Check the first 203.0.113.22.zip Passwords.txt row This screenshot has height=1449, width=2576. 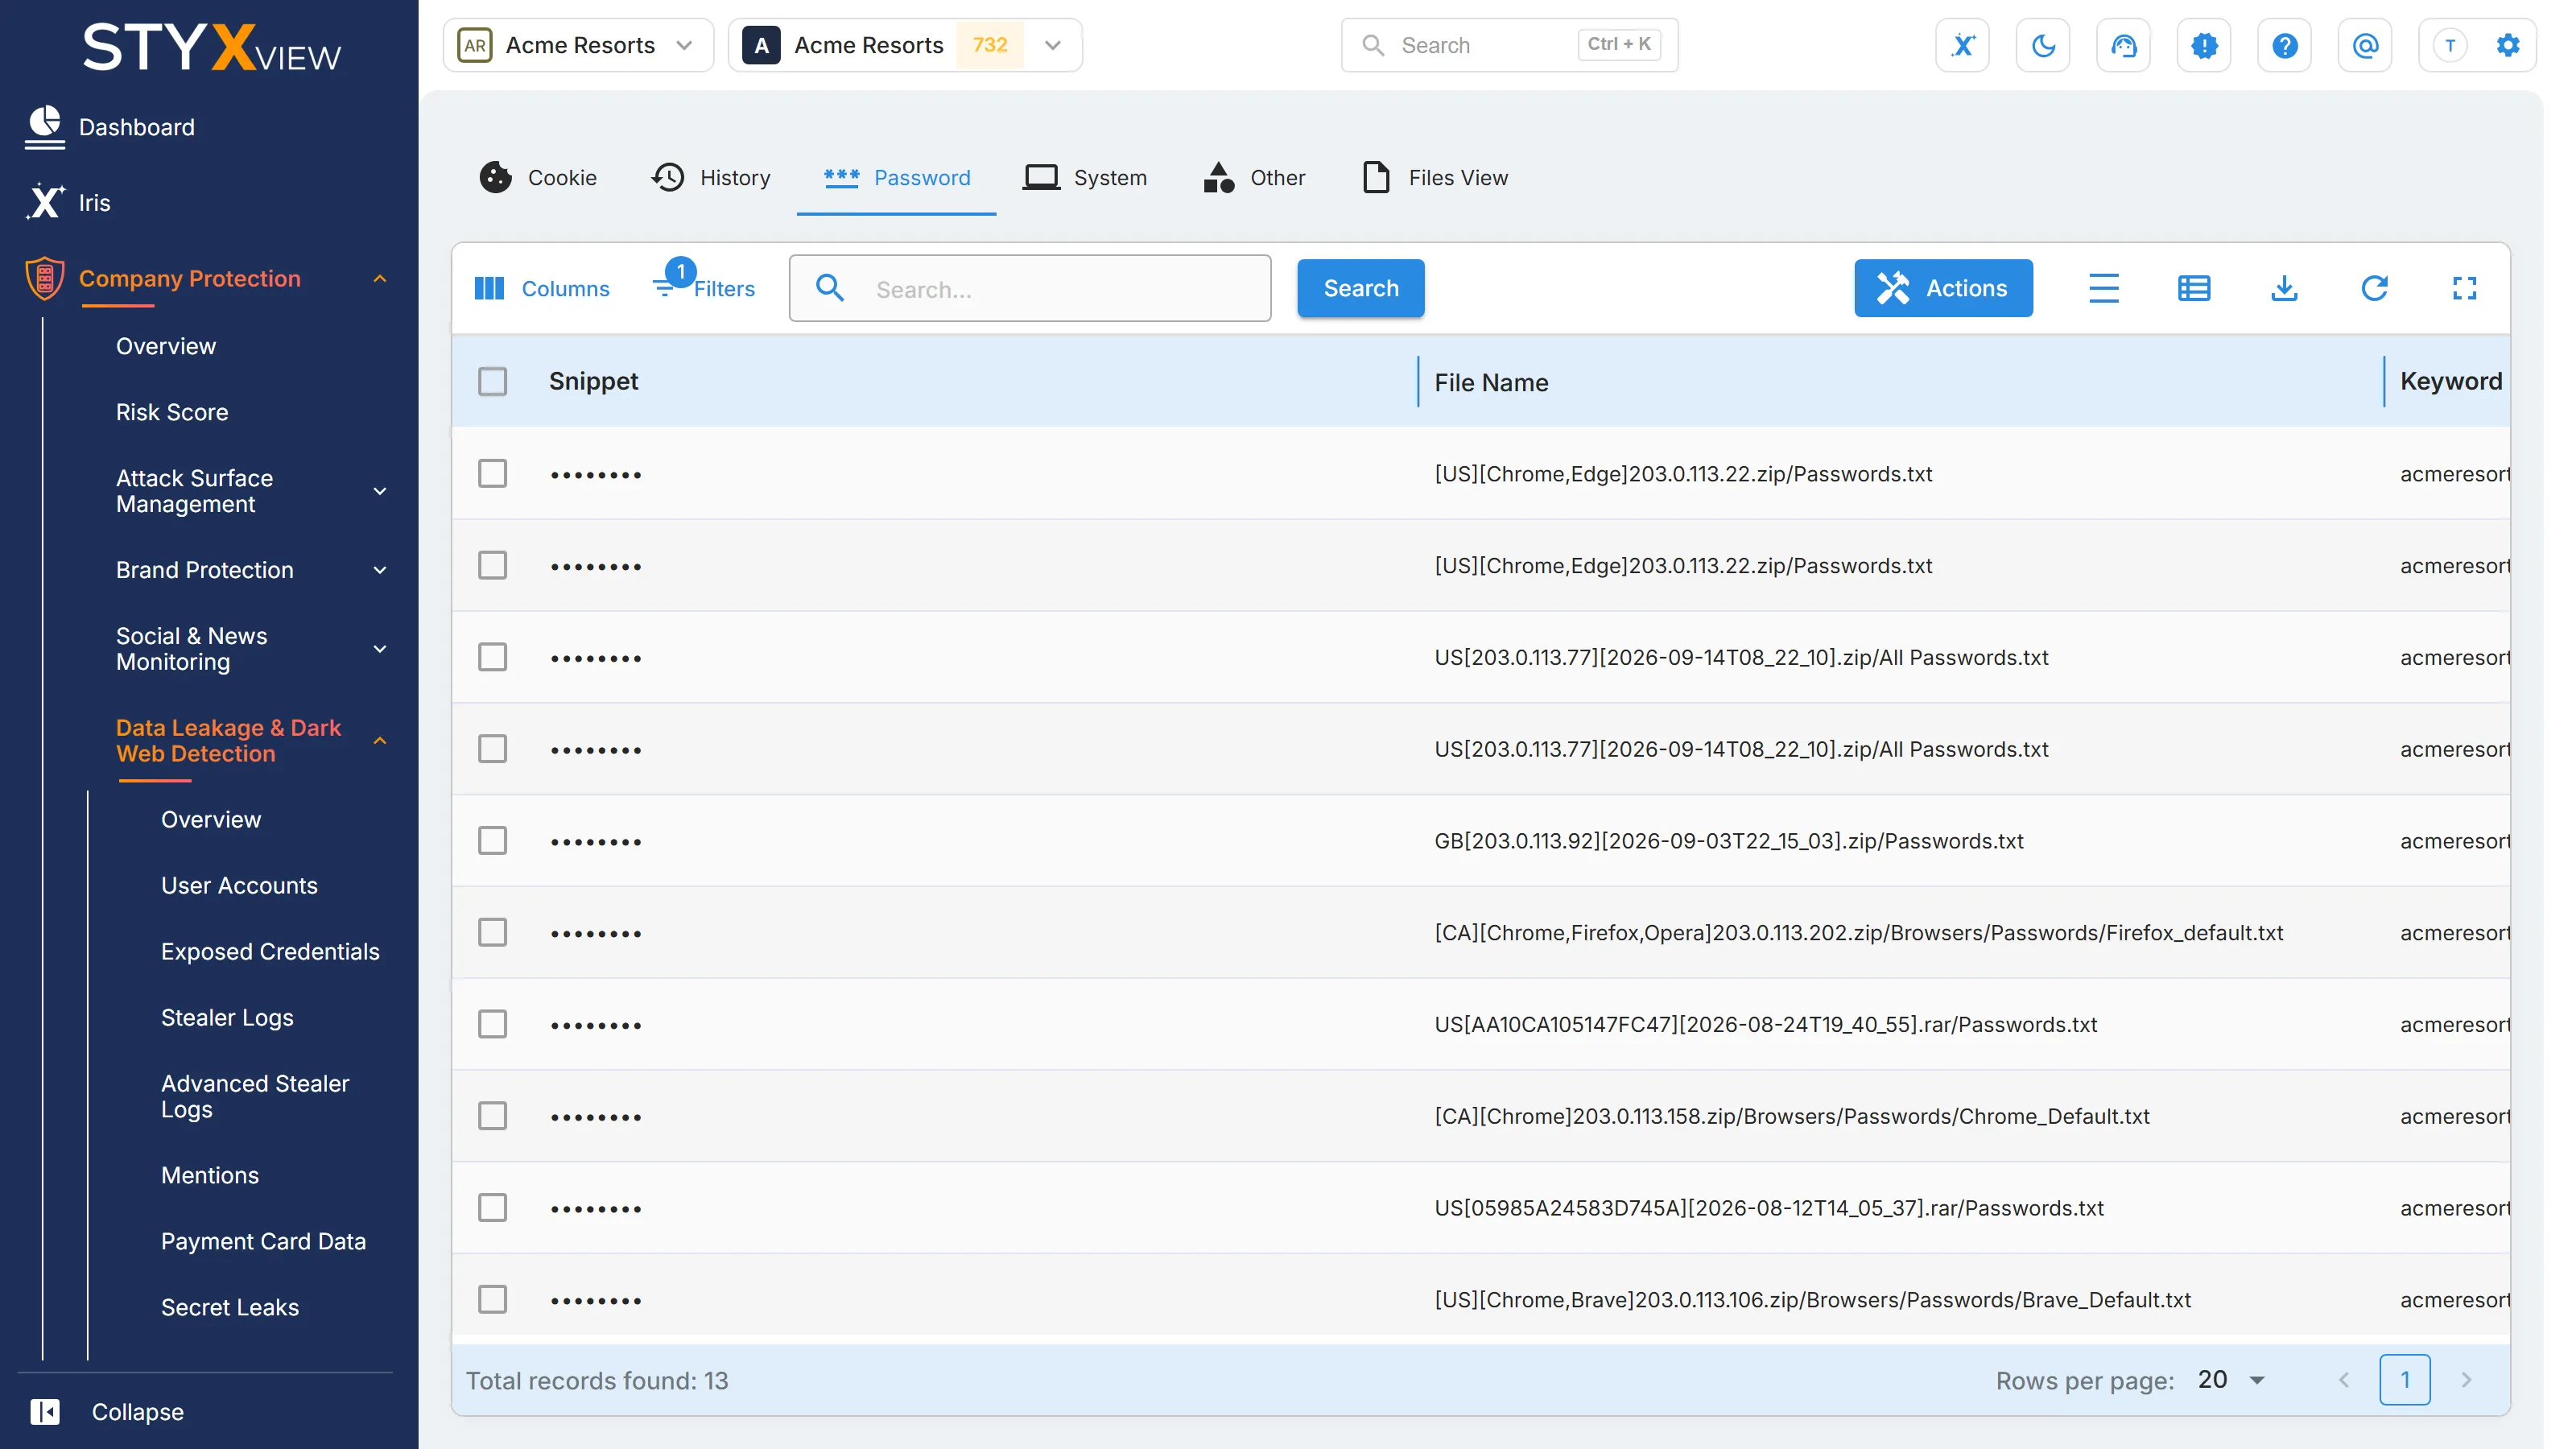click(492, 473)
